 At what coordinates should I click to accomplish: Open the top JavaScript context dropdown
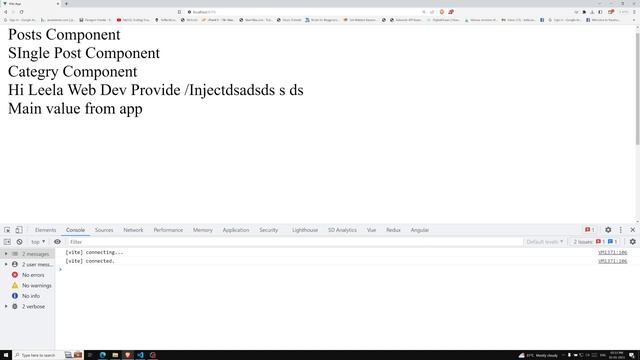(38, 242)
